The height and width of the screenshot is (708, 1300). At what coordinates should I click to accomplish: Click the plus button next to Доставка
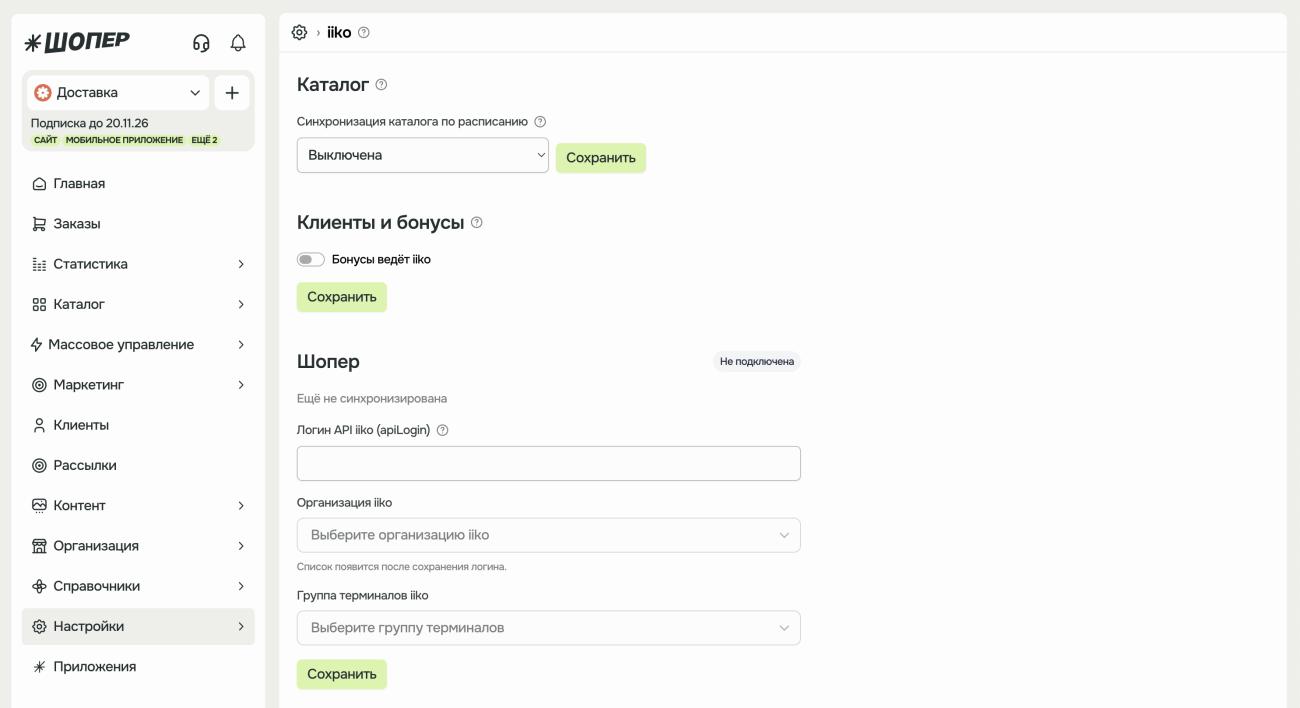click(232, 93)
